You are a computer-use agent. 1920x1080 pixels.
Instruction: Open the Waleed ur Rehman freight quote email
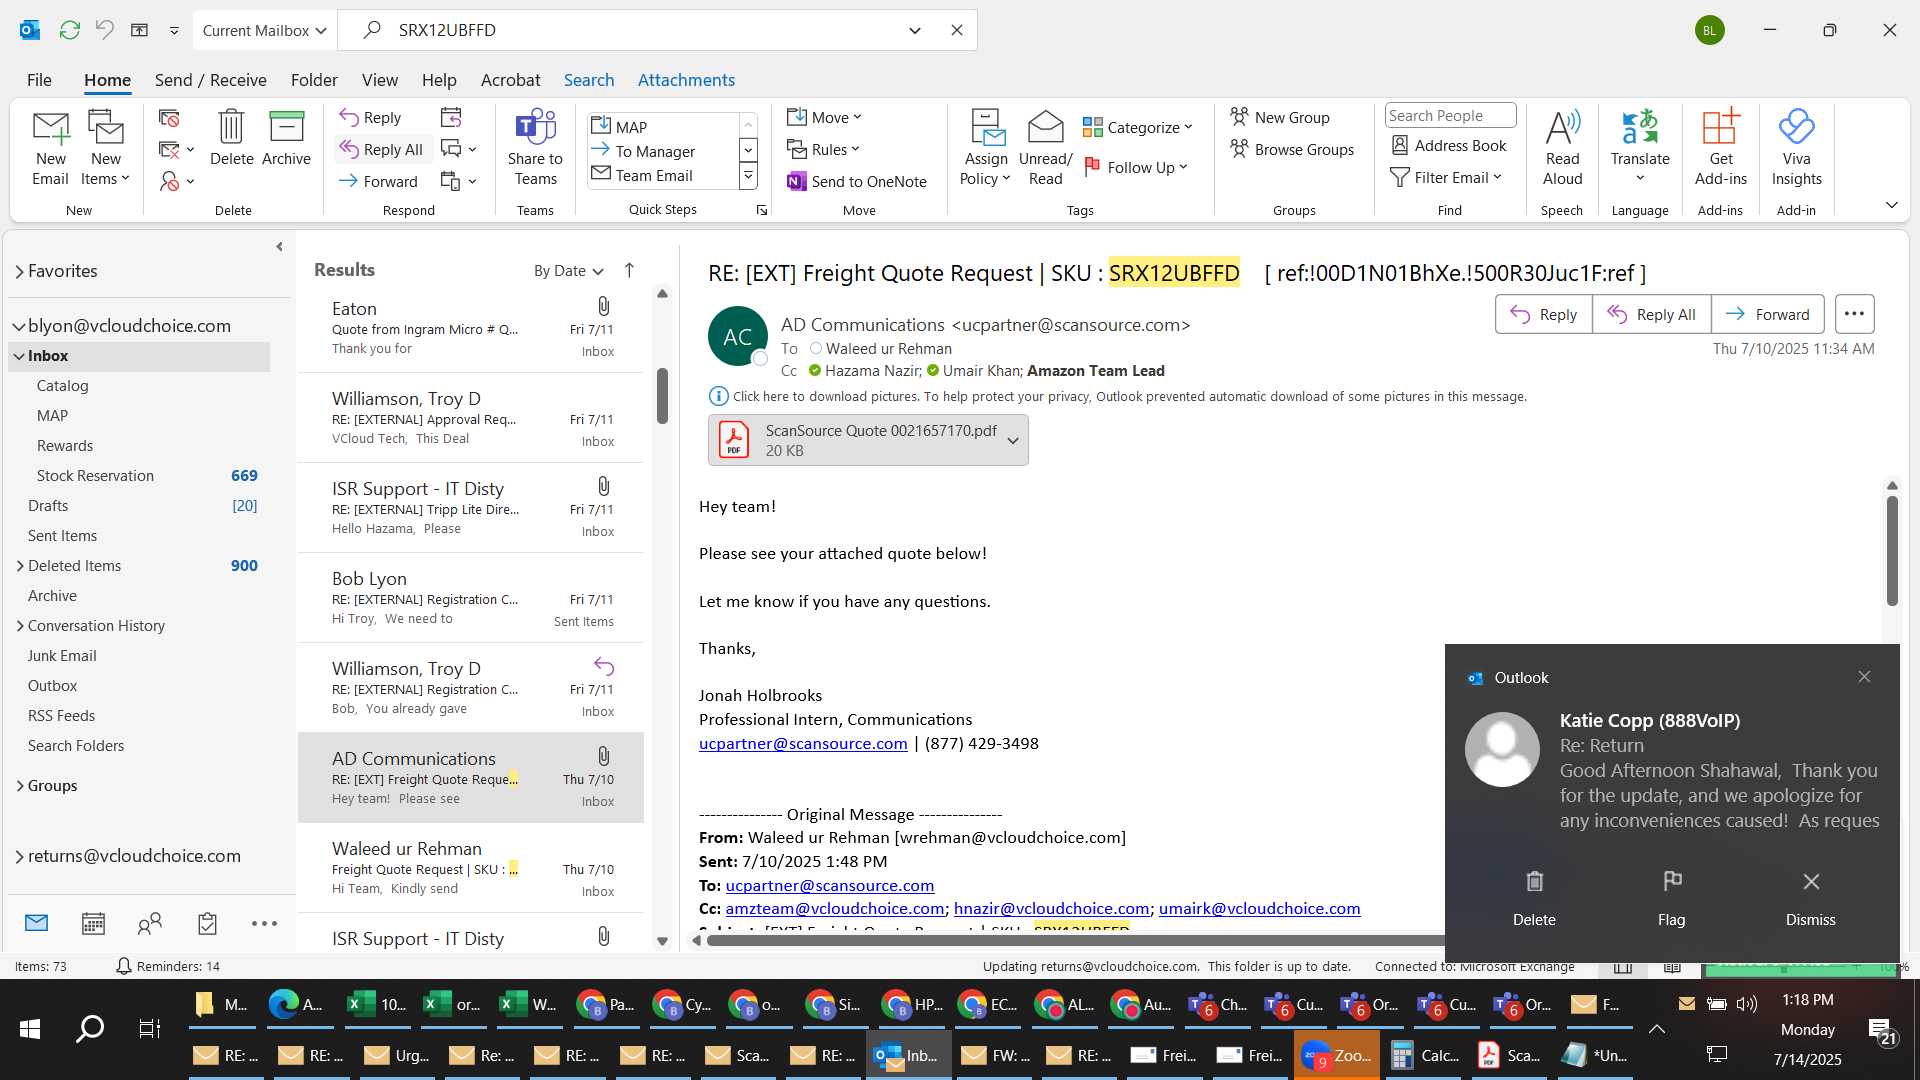471,868
